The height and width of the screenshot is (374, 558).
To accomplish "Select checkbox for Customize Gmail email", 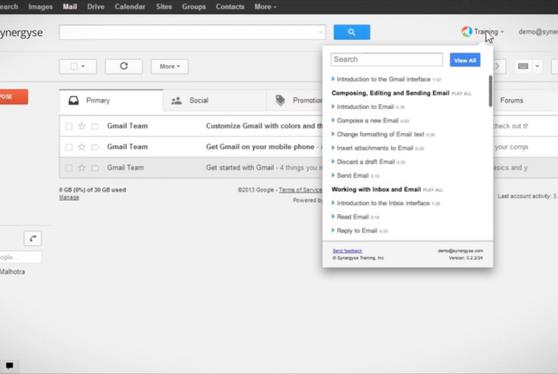I will (x=69, y=126).
